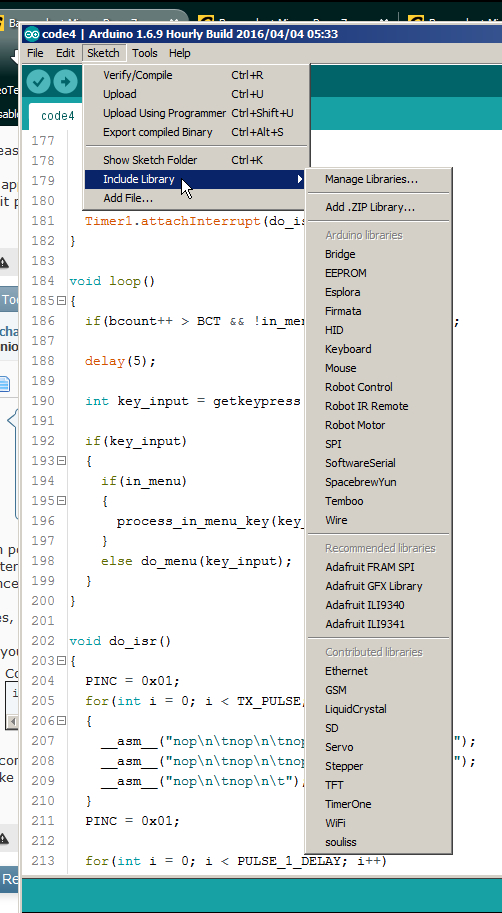Include the Wire library

click(379, 521)
